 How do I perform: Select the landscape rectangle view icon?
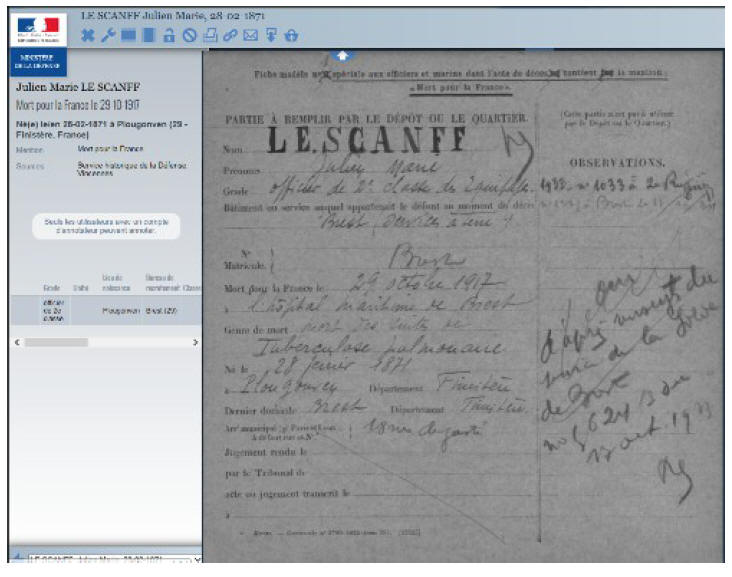128,36
